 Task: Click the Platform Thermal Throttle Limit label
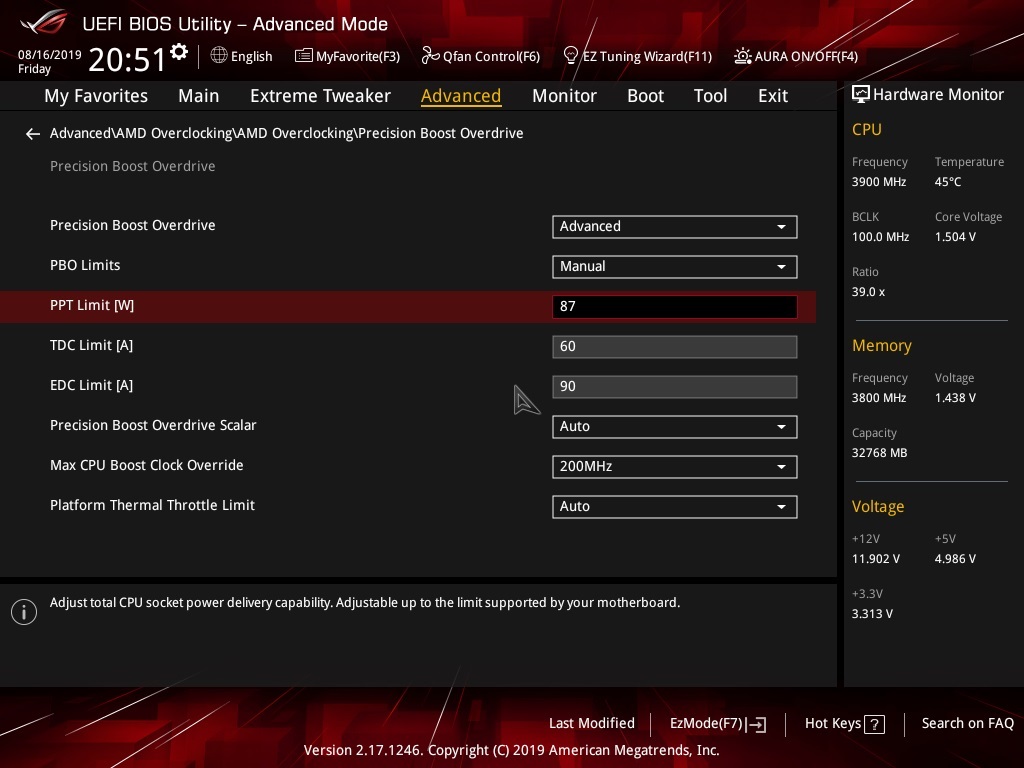point(152,505)
